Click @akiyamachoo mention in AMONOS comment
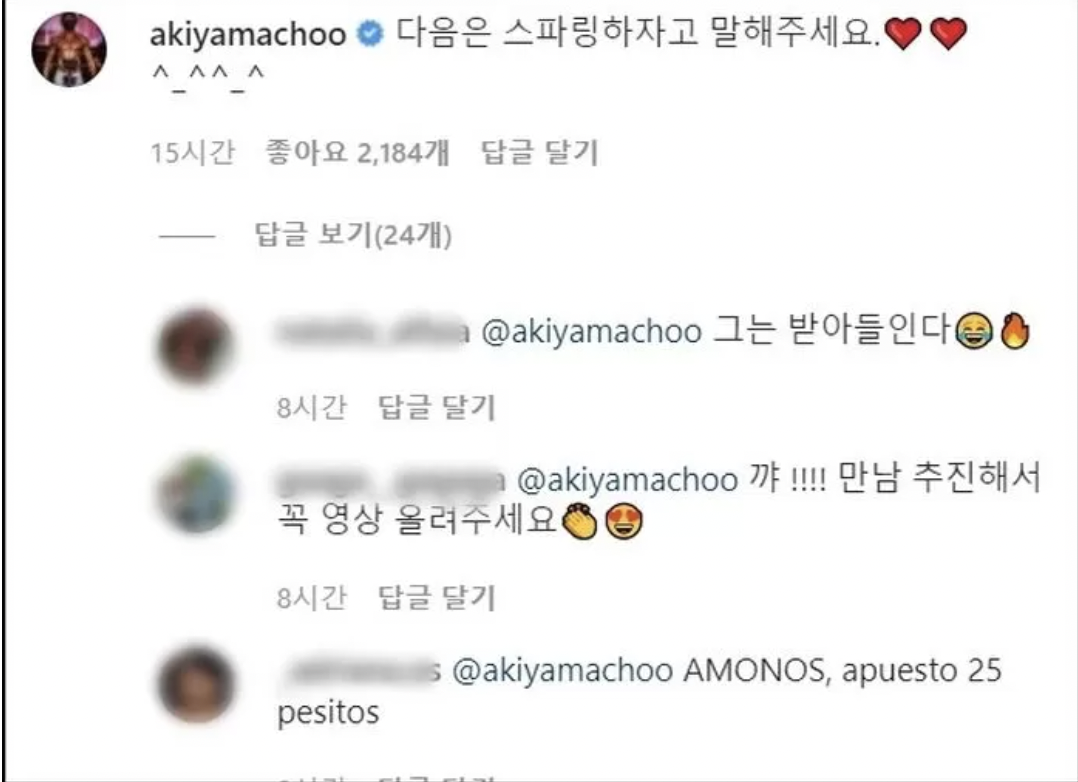 tap(563, 671)
